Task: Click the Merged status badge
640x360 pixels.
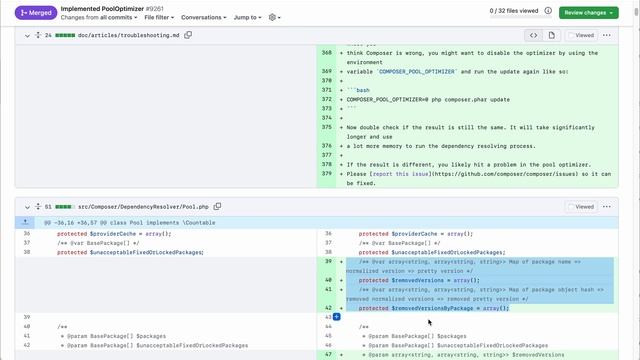Action: (36, 13)
